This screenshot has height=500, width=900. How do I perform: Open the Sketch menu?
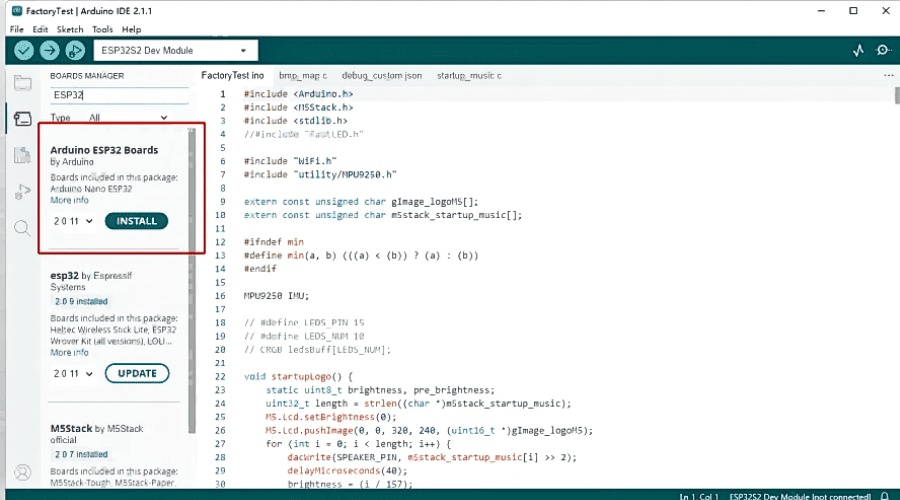[x=70, y=29]
